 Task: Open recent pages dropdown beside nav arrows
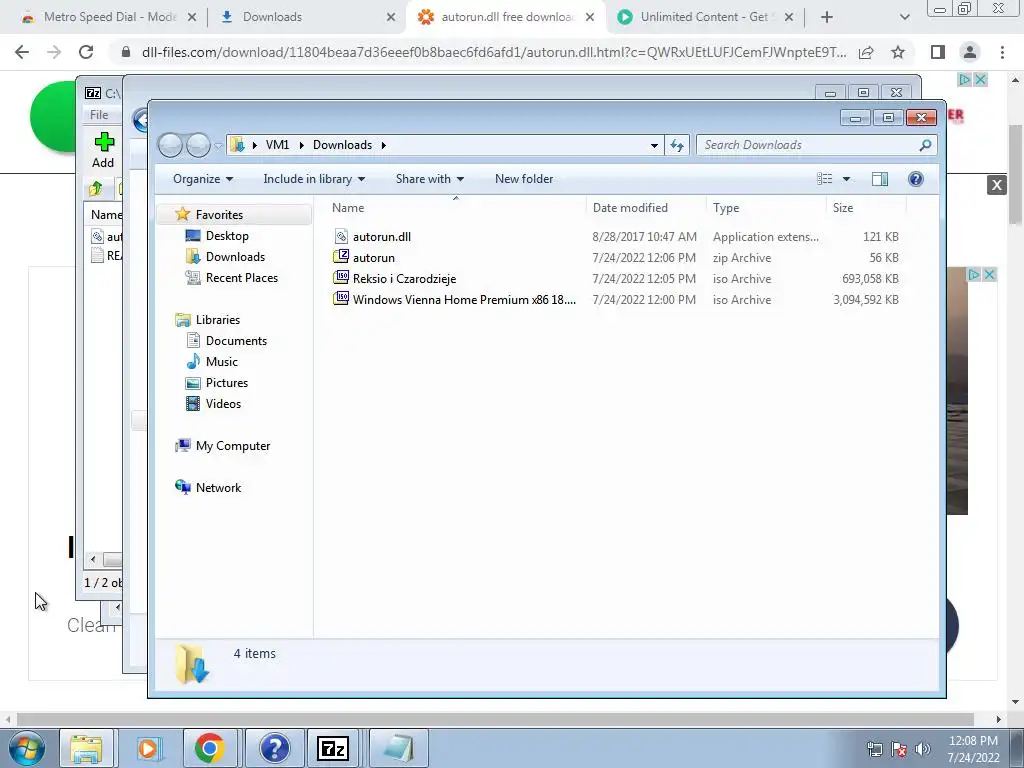(x=218, y=146)
